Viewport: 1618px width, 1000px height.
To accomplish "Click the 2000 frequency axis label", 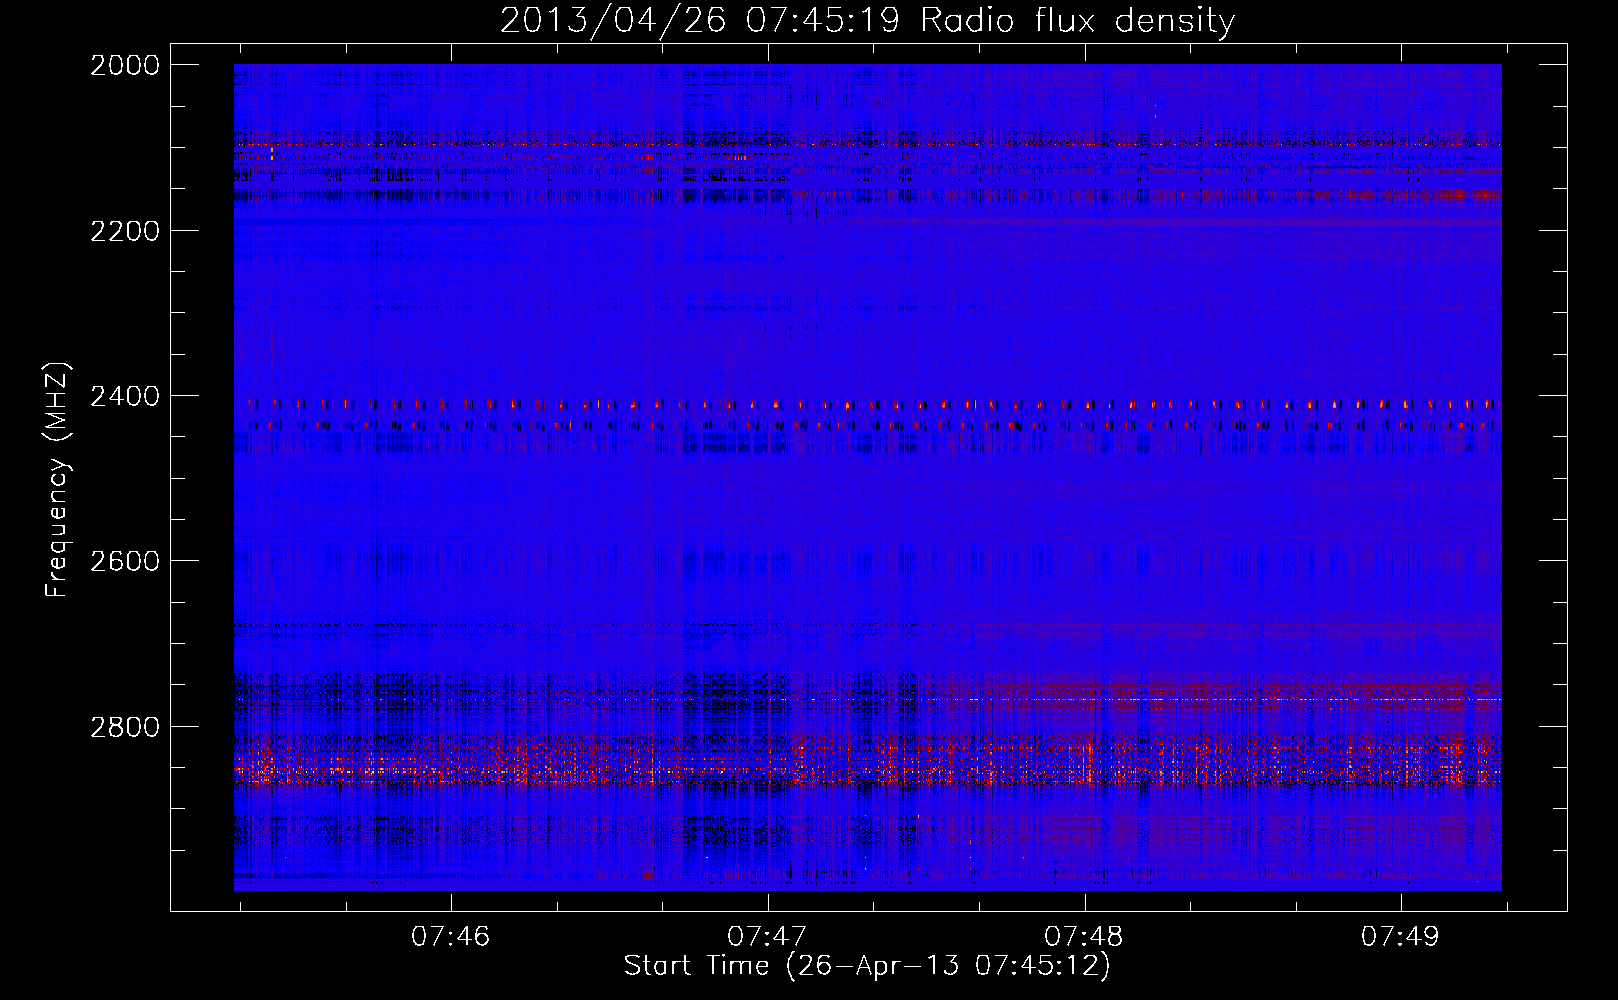I will tap(124, 65).
